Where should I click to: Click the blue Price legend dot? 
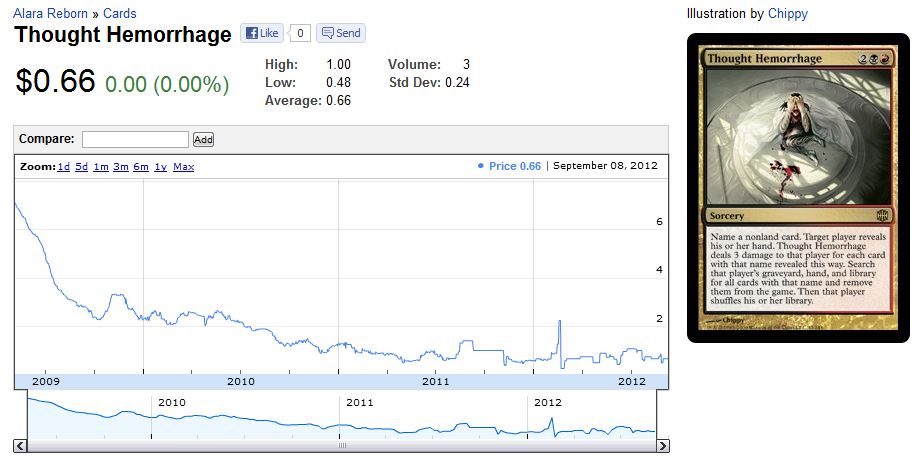(x=480, y=166)
